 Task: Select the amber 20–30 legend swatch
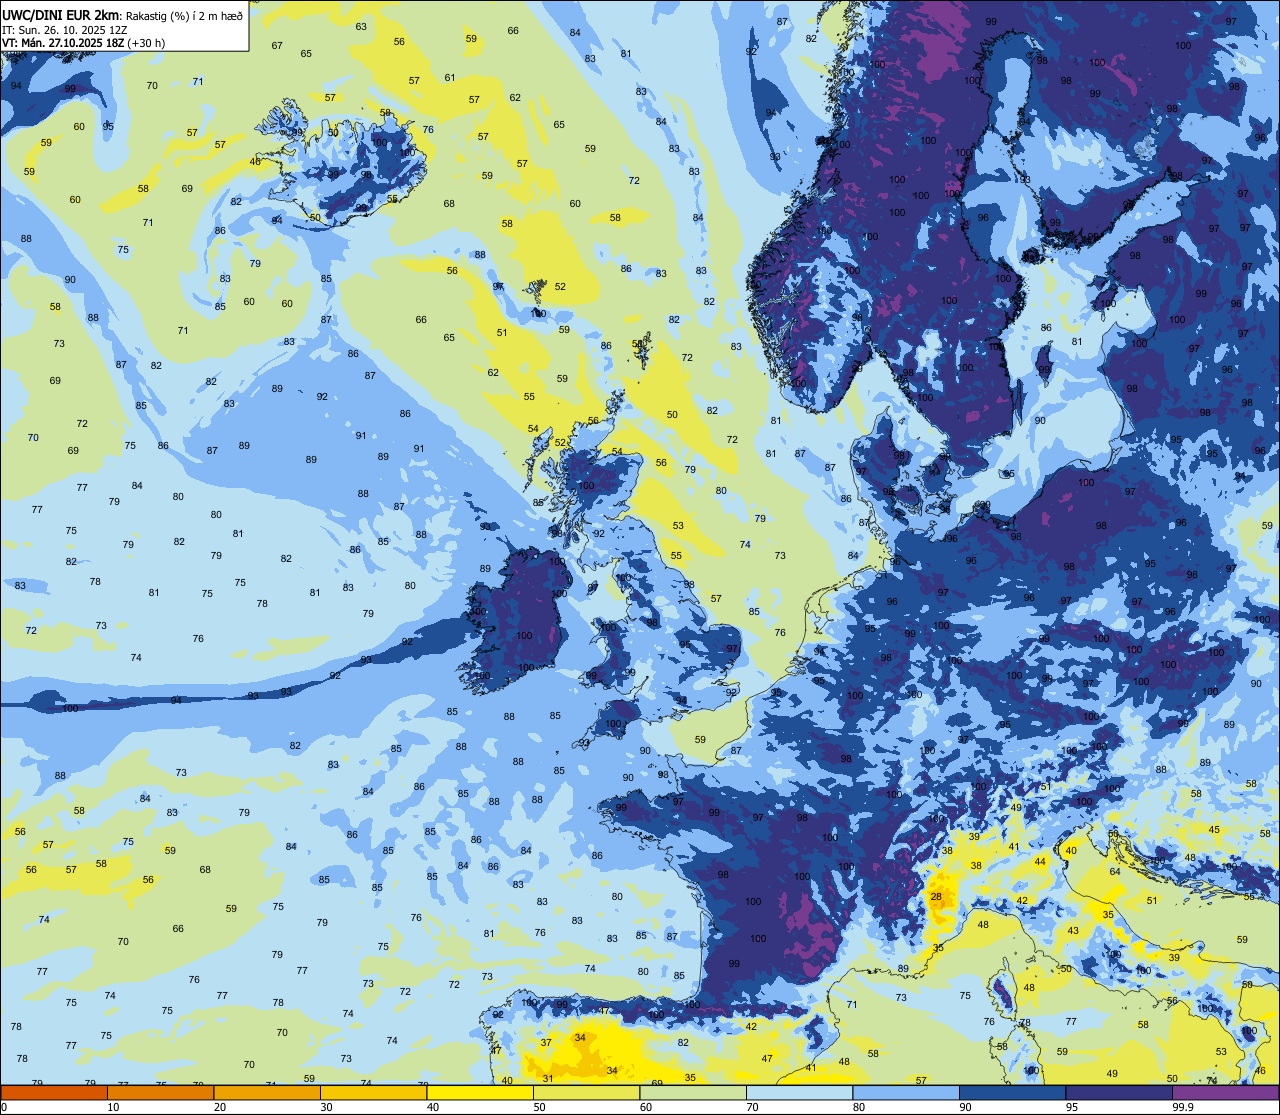[267, 1092]
